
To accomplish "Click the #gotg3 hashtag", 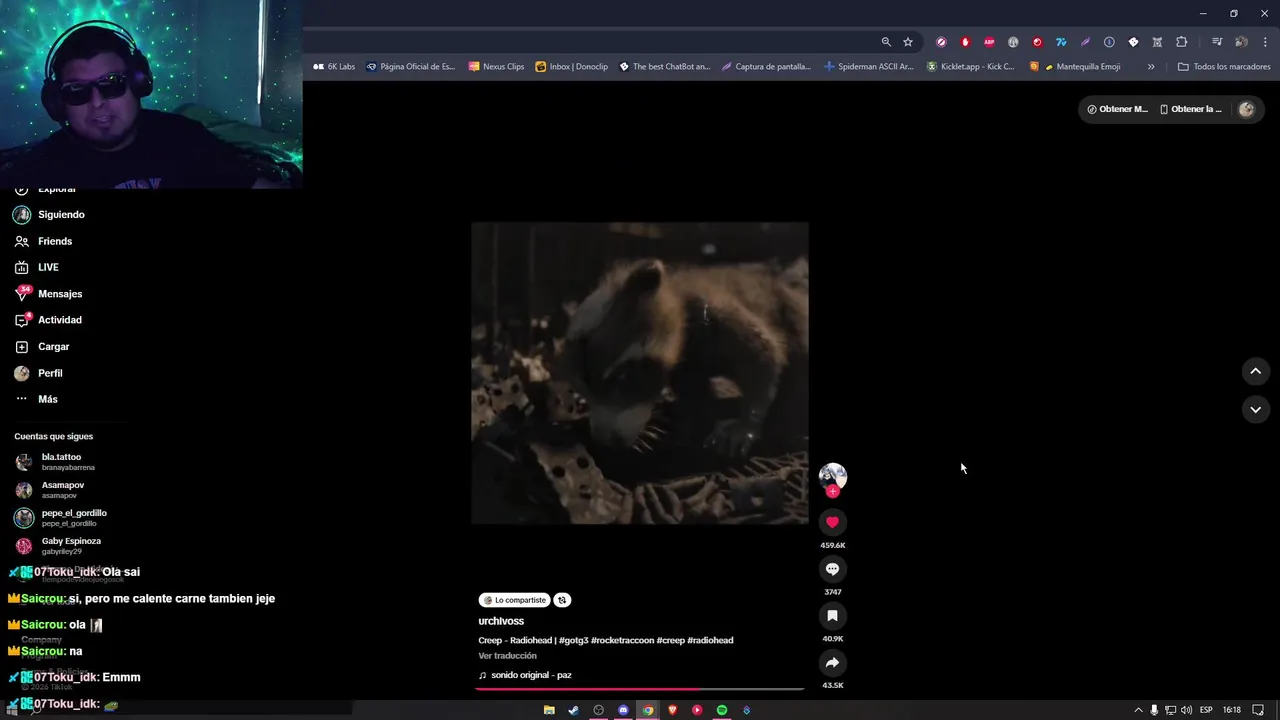I will click(x=573, y=640).
